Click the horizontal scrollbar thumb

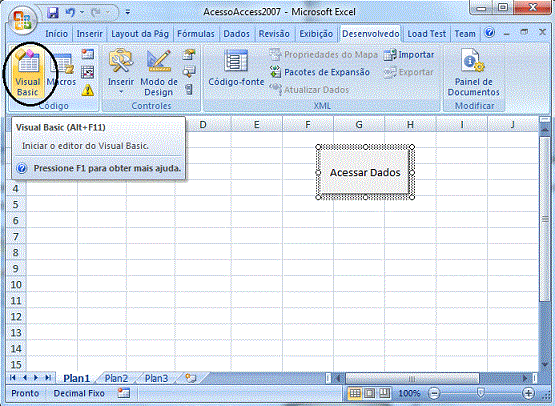tap(412, 378)
